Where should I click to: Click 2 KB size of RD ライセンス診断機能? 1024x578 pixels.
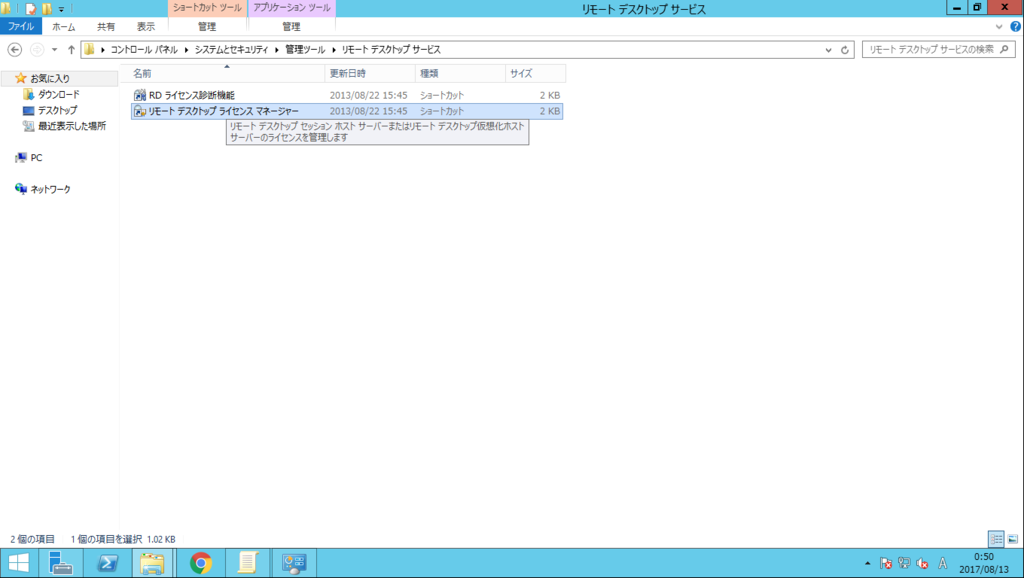[550, 95]
